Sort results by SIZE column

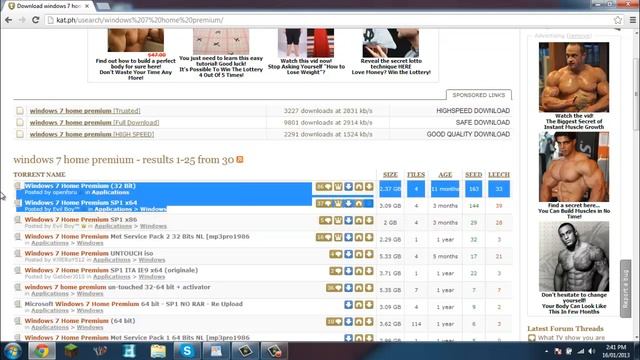[390, 174]
